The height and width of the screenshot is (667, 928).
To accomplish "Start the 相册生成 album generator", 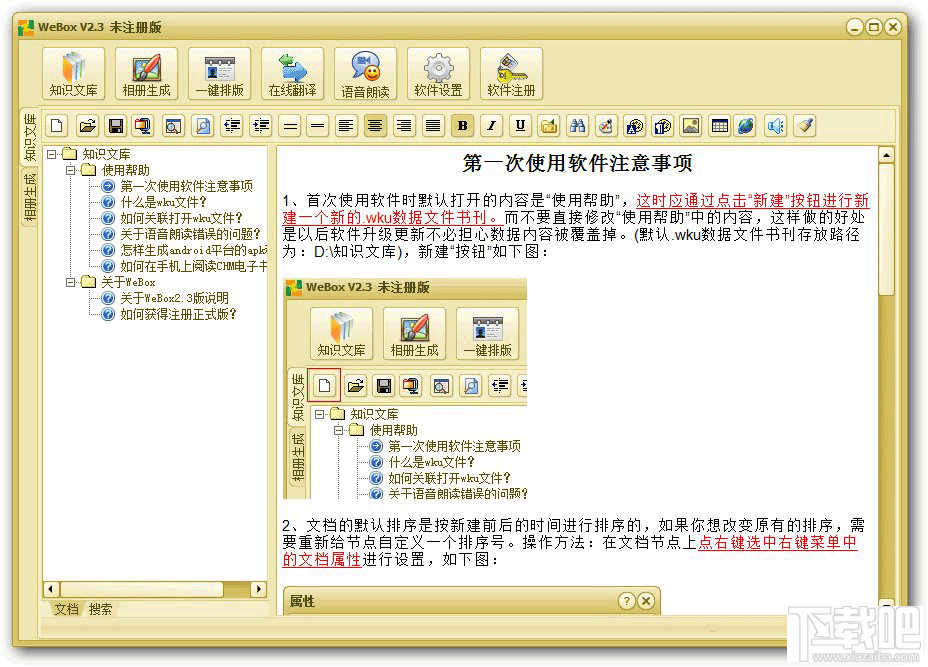I will 145,72.
